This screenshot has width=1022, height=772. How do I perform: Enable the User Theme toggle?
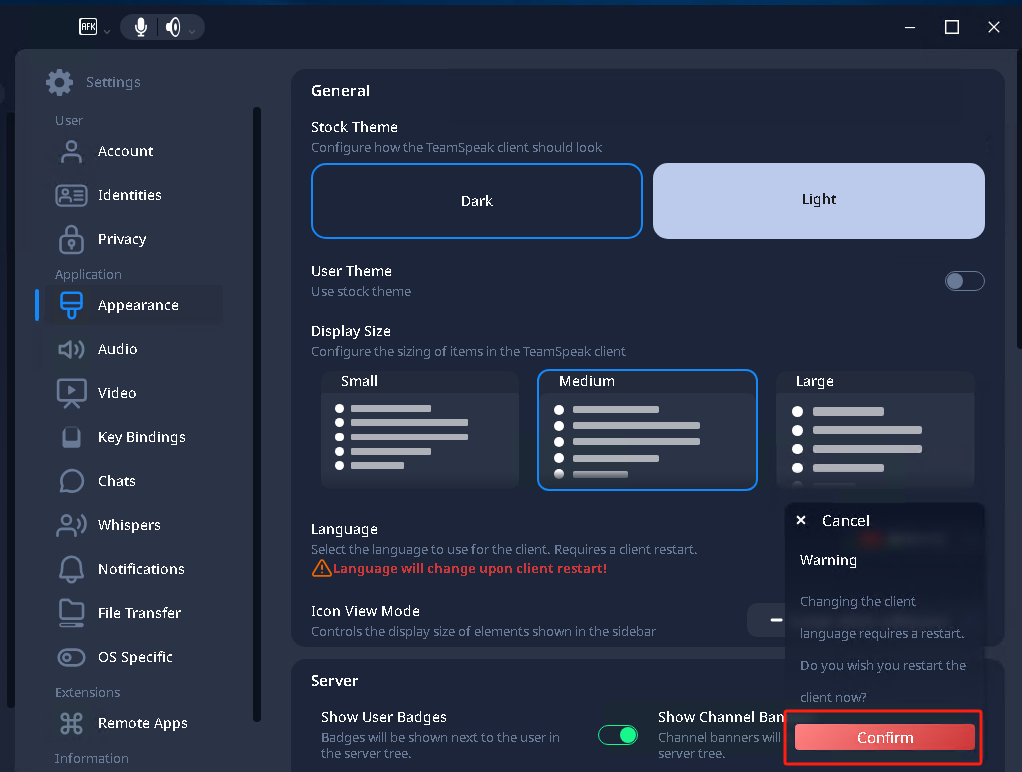(964, 281)
